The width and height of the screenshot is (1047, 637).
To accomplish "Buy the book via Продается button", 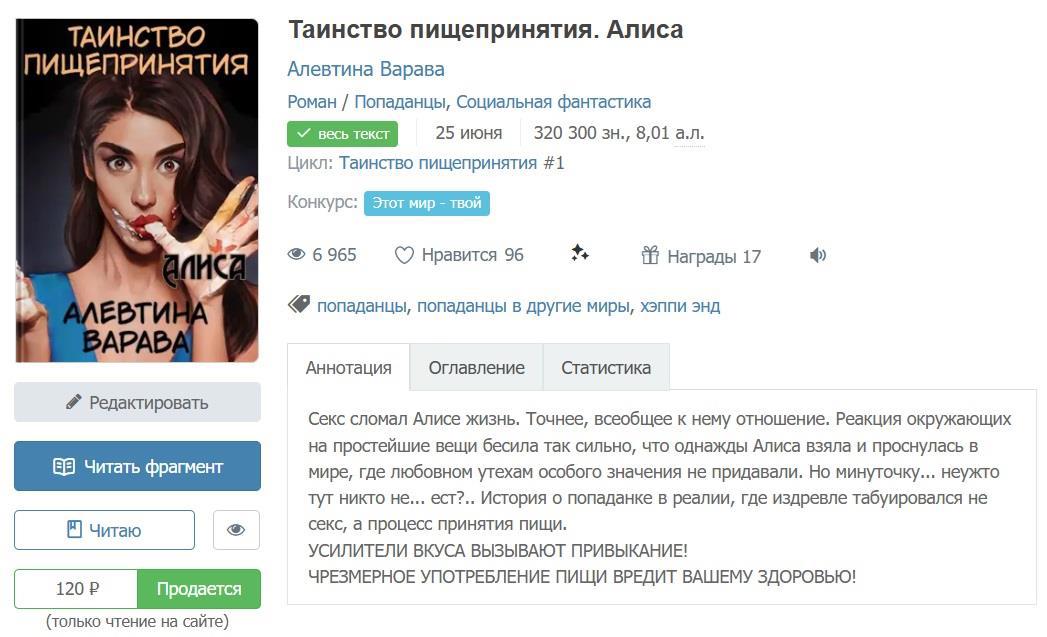I will click(199, 589).
